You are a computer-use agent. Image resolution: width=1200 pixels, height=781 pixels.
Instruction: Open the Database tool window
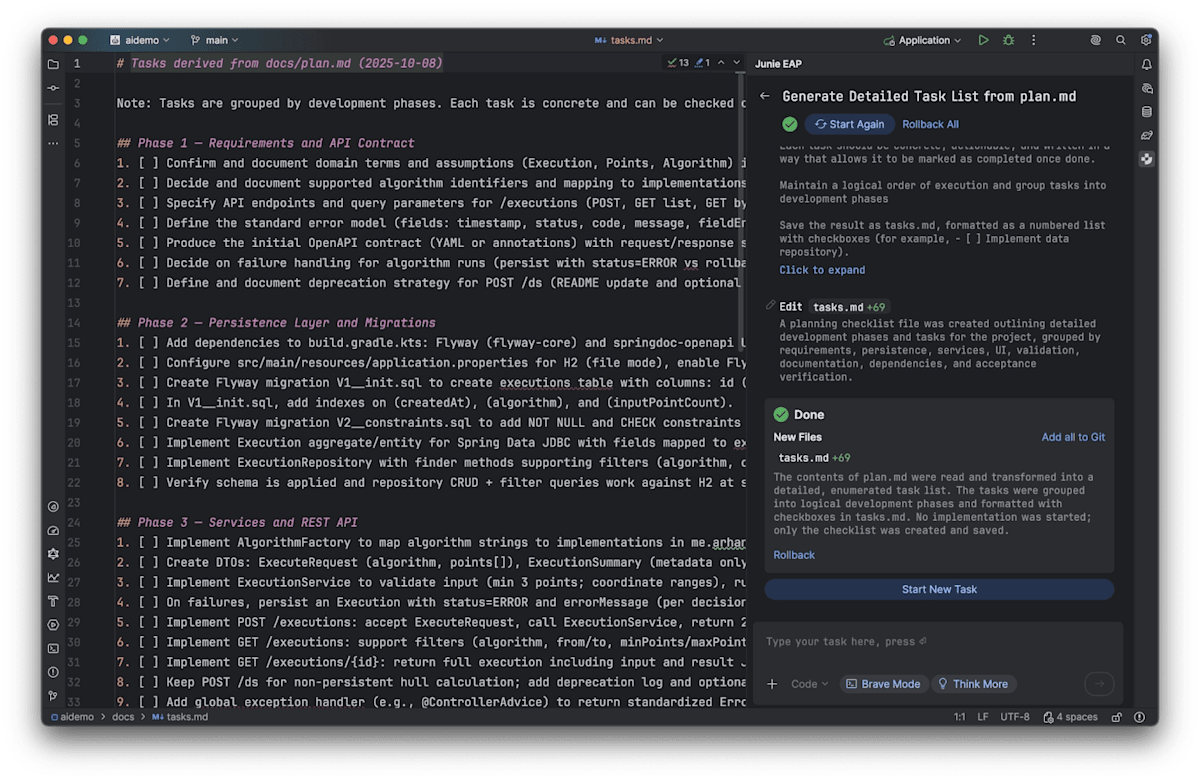[1147, 112]
